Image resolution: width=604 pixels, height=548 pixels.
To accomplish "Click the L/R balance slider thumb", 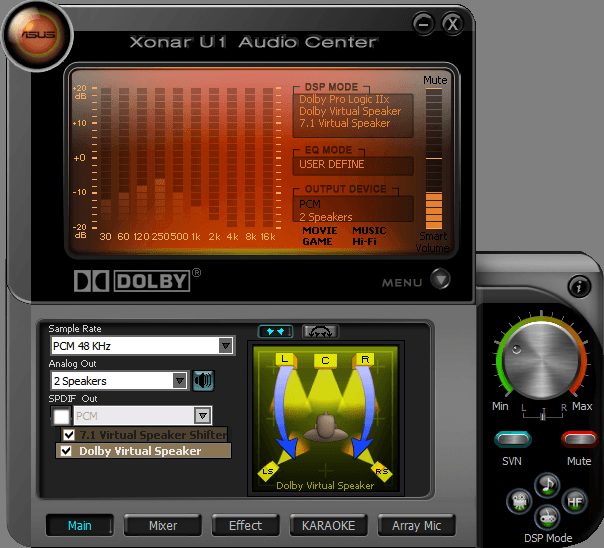I will [543, 415].
